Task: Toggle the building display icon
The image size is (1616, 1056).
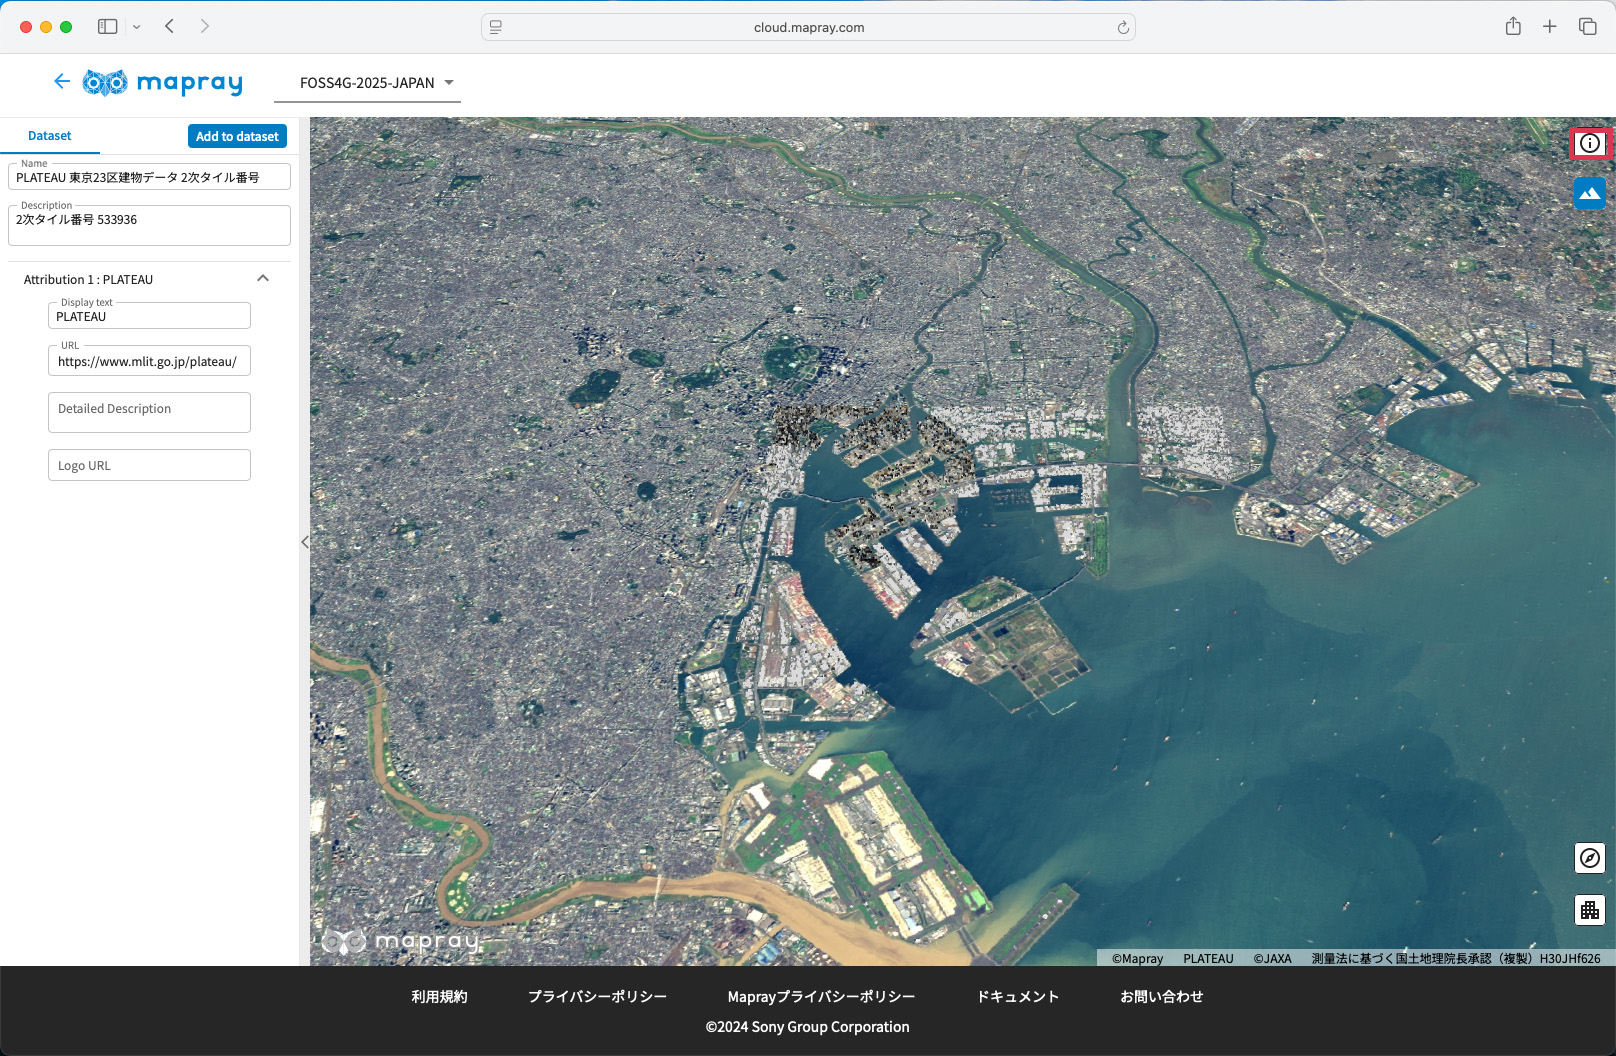Action: point(1589,910)
